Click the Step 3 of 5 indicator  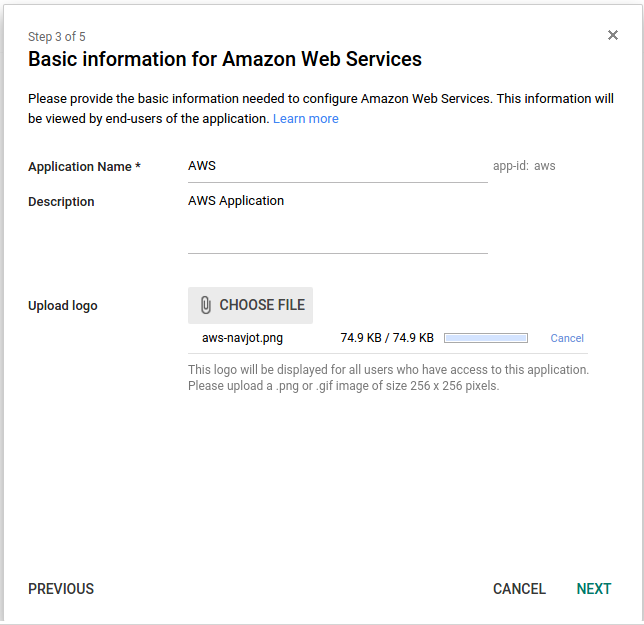[57, 37]
